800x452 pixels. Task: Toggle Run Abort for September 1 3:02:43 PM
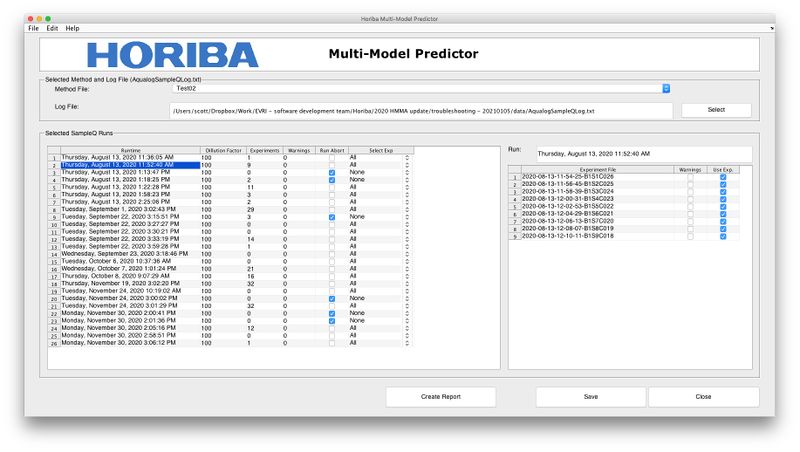pyautogui.click(x=332, y=210)
